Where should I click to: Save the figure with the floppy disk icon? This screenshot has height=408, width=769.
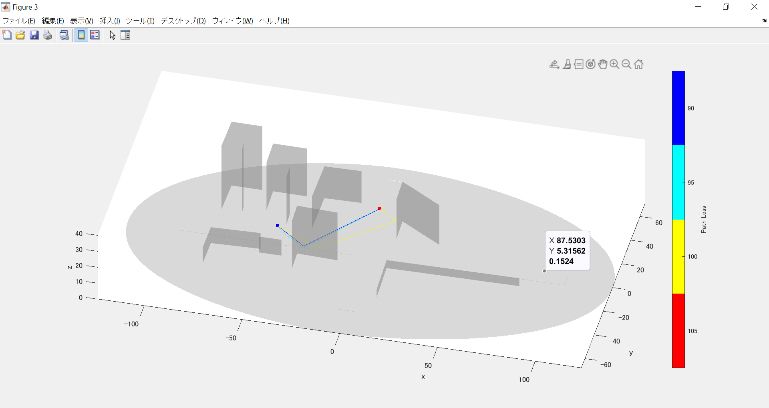34,35
